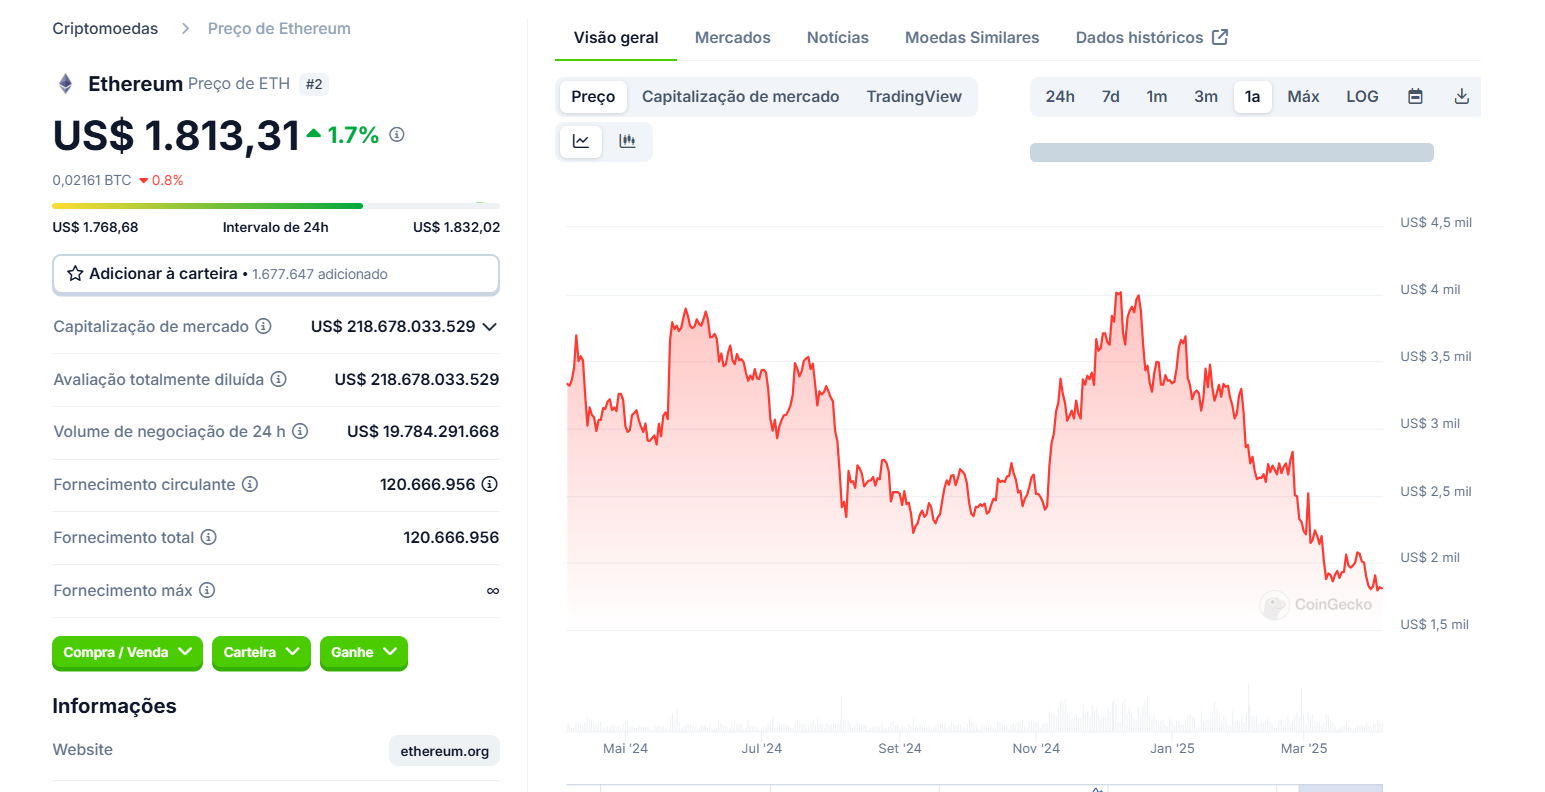This screenshot has width=1545, height=792.
Task: Switch to the Mercados tab
Action: point(733,38)
